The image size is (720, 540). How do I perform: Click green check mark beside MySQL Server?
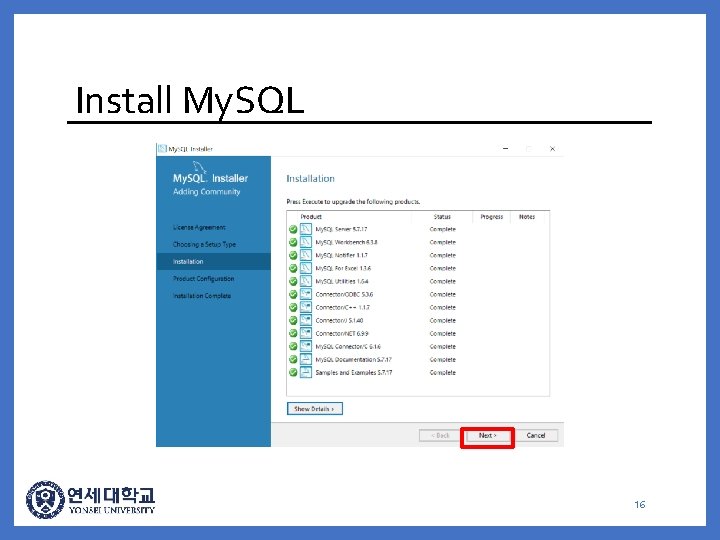[293, 229]
